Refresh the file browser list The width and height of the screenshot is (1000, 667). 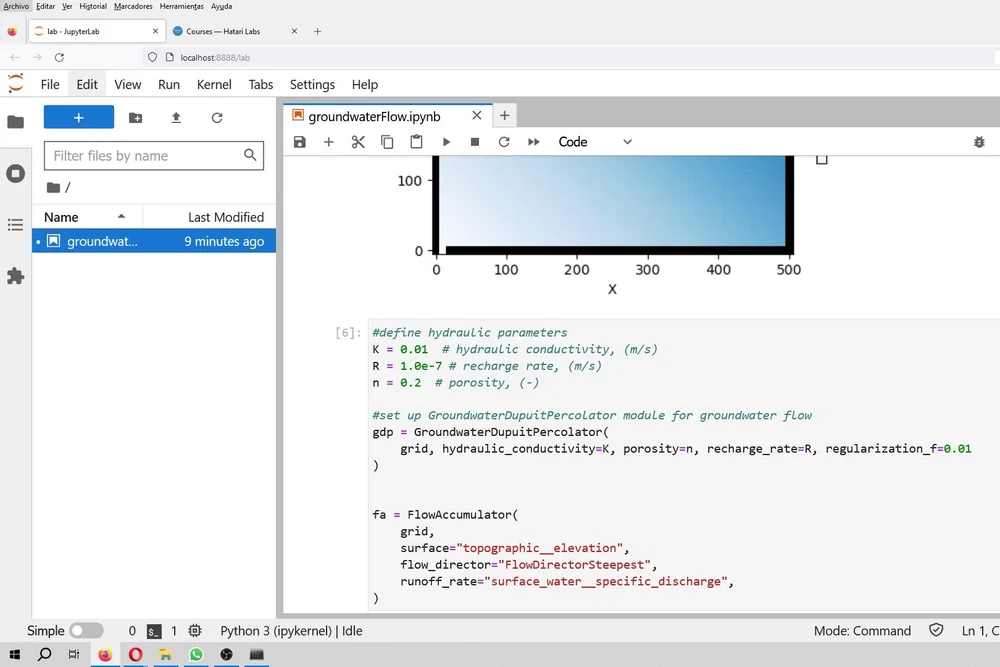pos(217,117)
